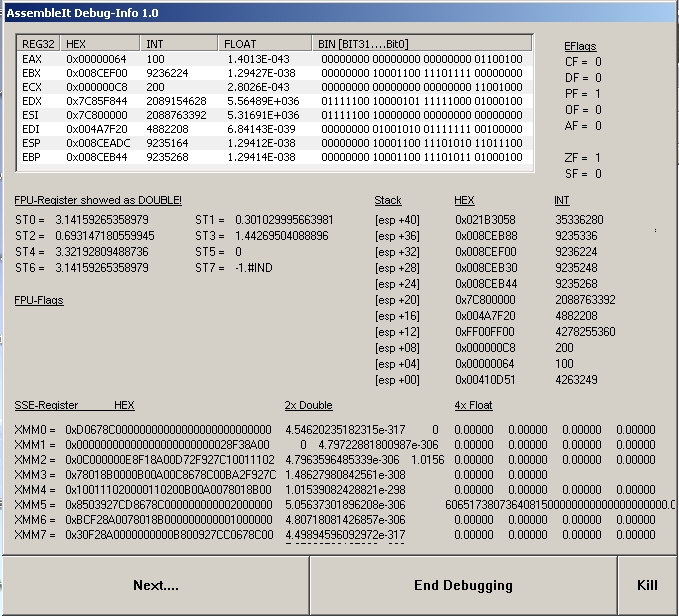Click the INT column header in register list

coord(179,44)
